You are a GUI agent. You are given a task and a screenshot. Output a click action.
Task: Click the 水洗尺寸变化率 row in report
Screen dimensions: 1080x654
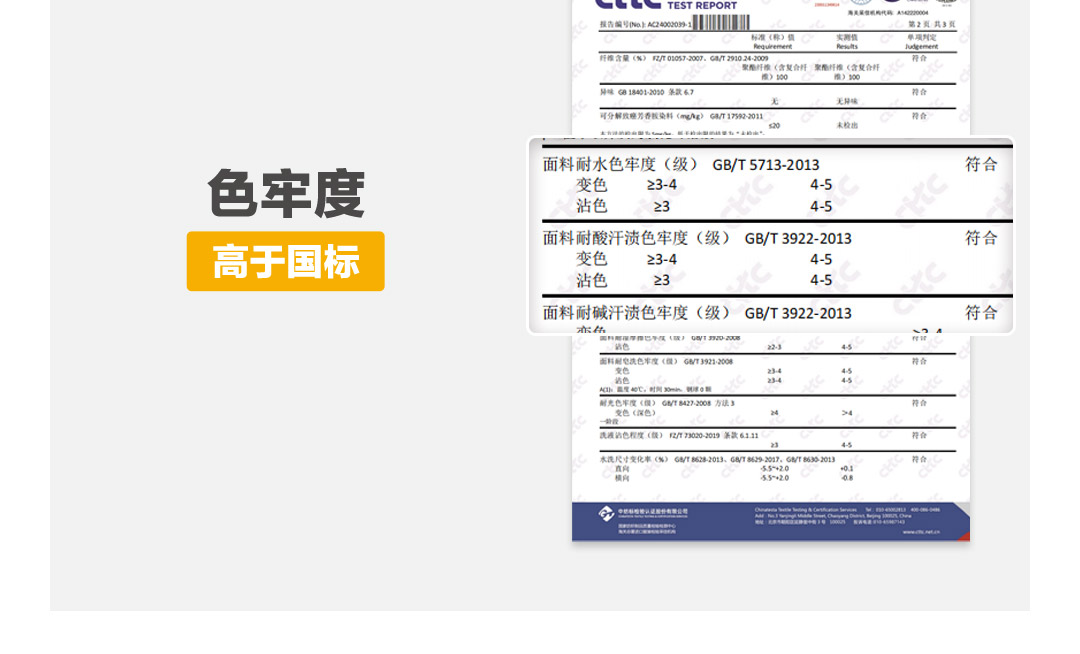(717, 459)
